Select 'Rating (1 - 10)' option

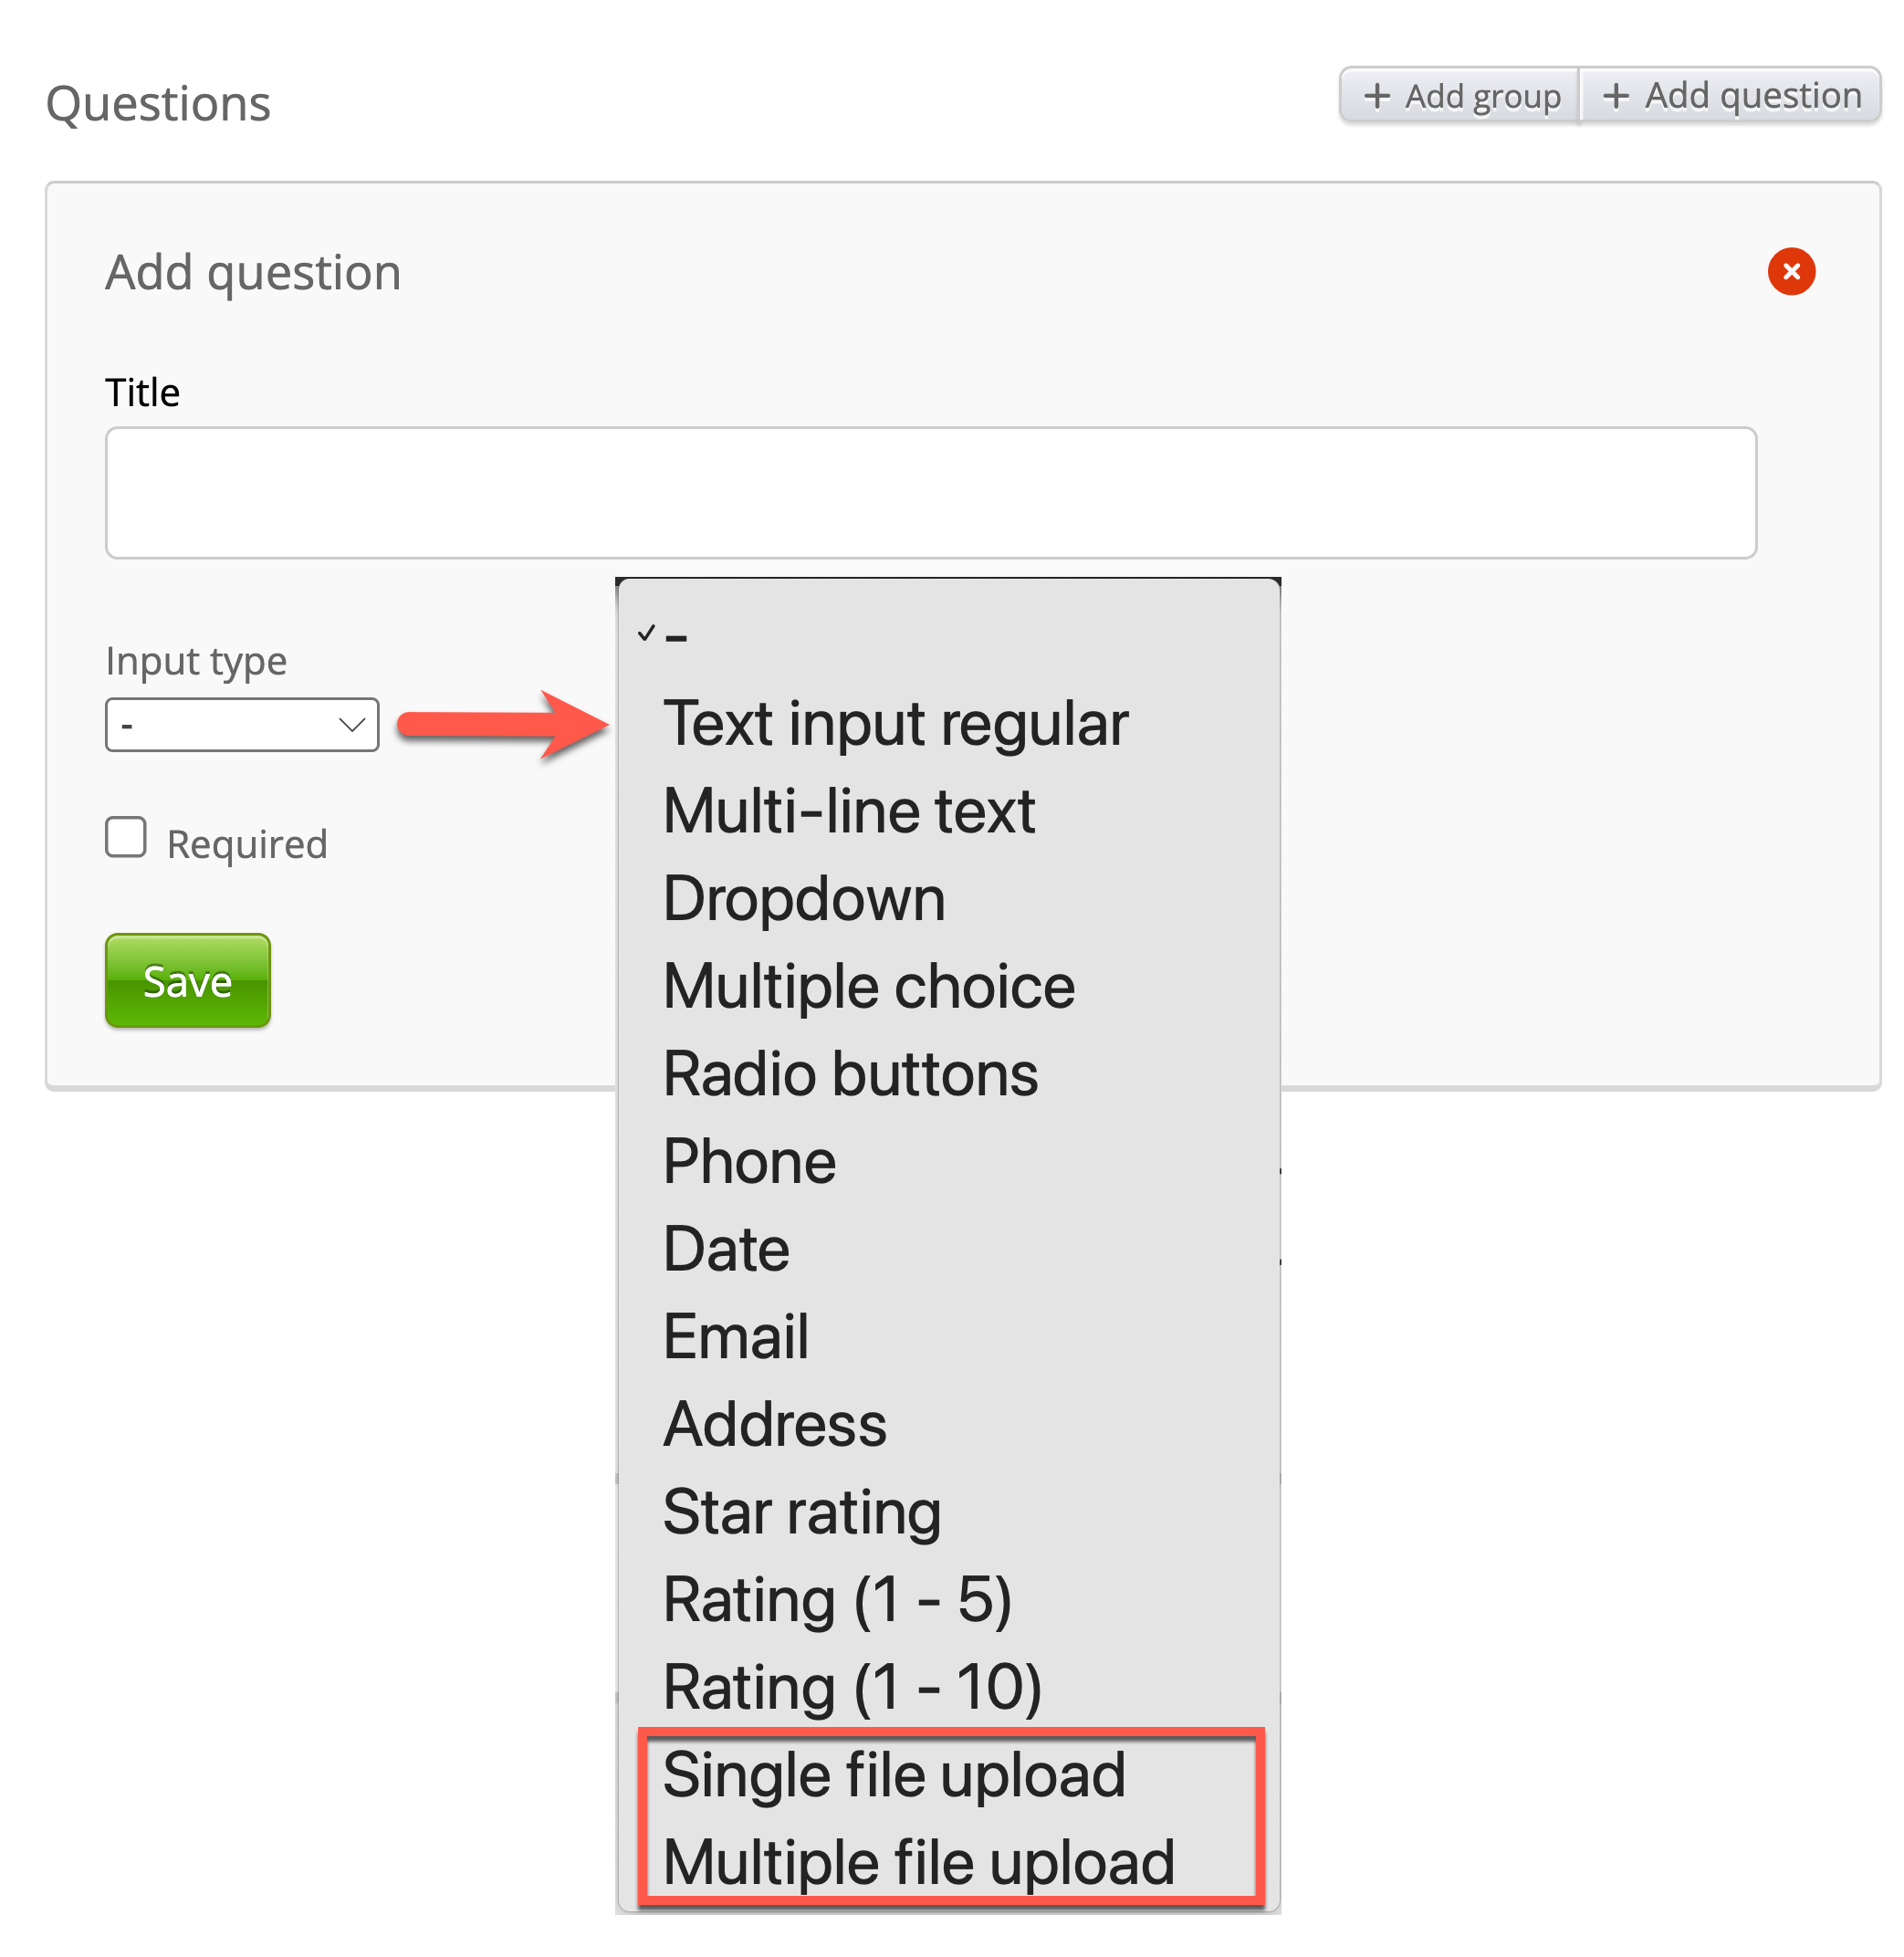pyautogui.click(x=852, y=1688)
